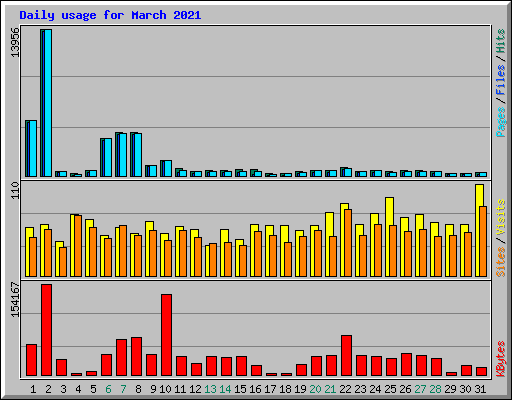Select day label 26 on the x-axis
This screenshot has width=512, height=400.
(x=405, y=389)
